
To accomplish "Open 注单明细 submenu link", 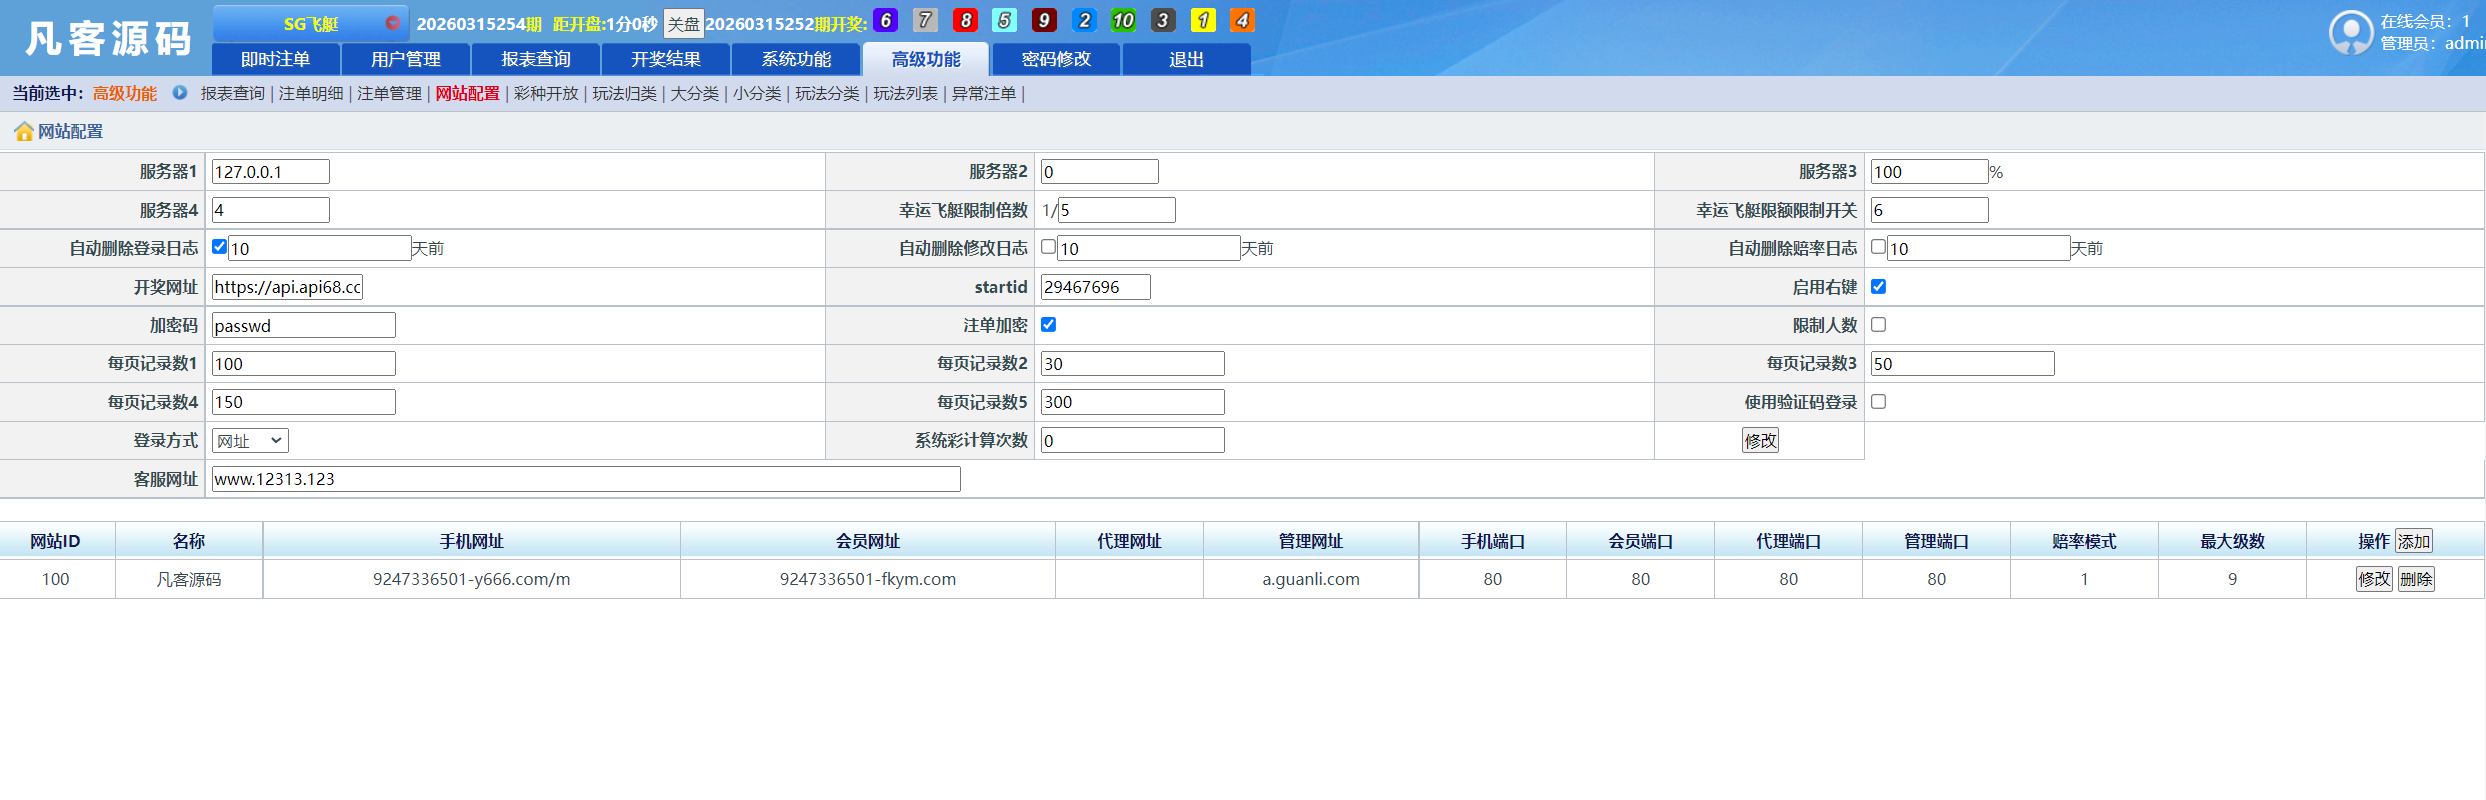I will click(x=311, y=93).
